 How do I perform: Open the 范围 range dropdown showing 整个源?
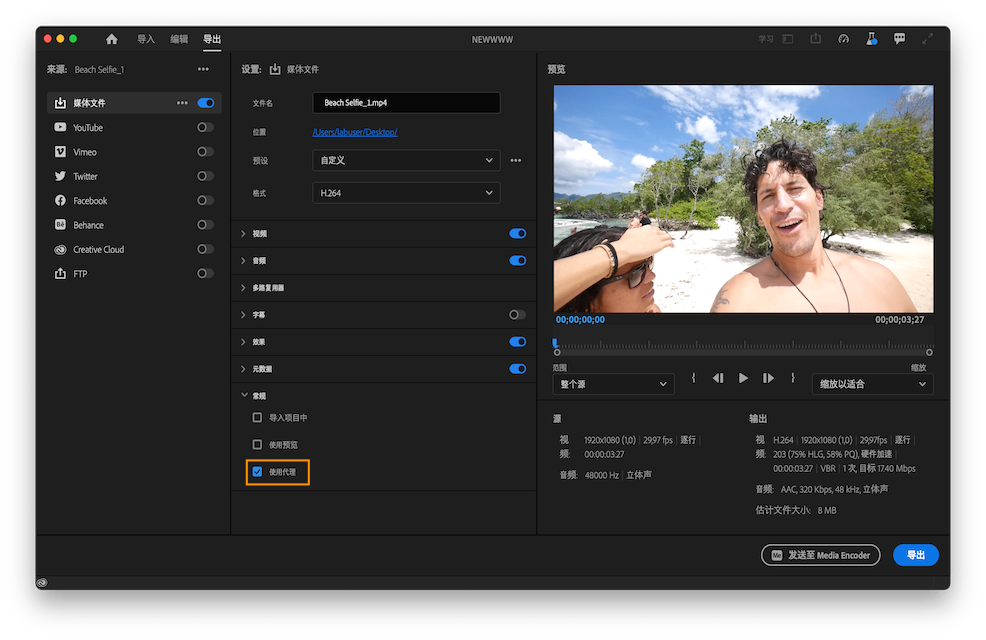tap(613, 383)
